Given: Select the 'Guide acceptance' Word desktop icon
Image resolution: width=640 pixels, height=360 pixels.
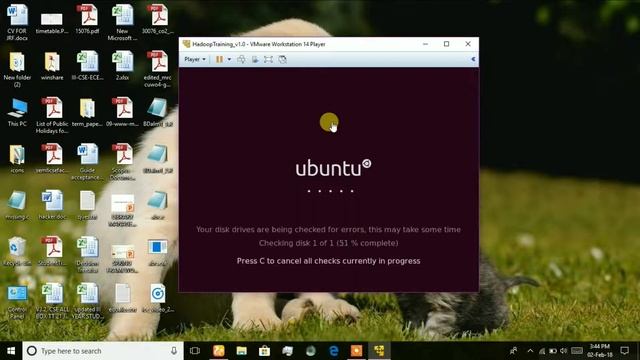Looking at the screenshot, I should 87,162.
